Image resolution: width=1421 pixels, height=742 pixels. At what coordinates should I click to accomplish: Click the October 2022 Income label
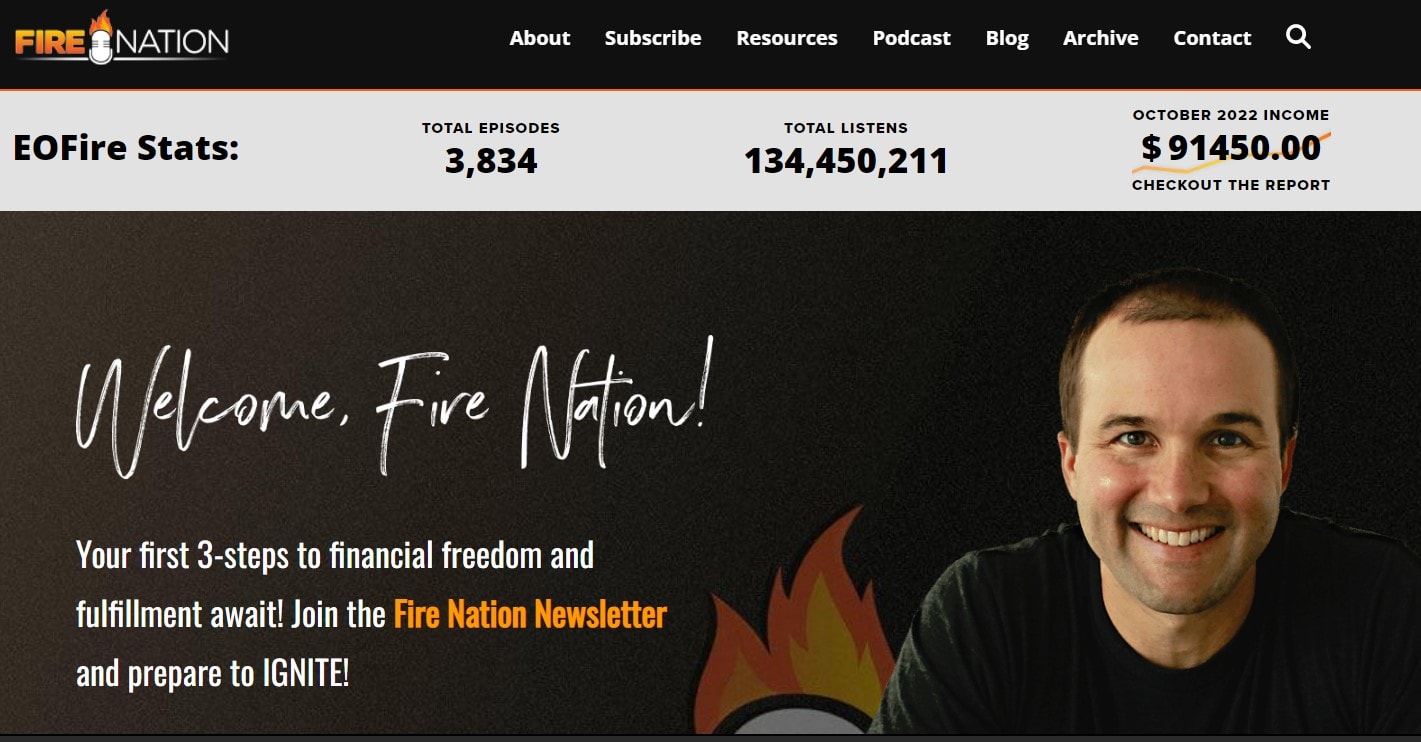tap(1231, 115)
